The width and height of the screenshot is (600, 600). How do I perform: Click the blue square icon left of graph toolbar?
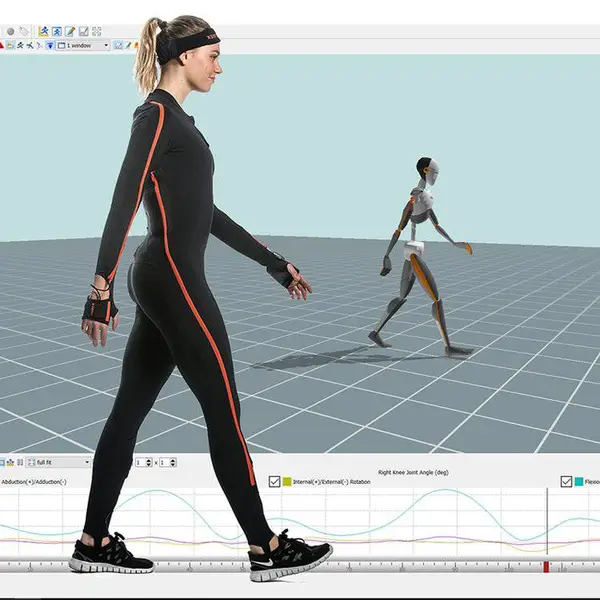pos(2,463)
